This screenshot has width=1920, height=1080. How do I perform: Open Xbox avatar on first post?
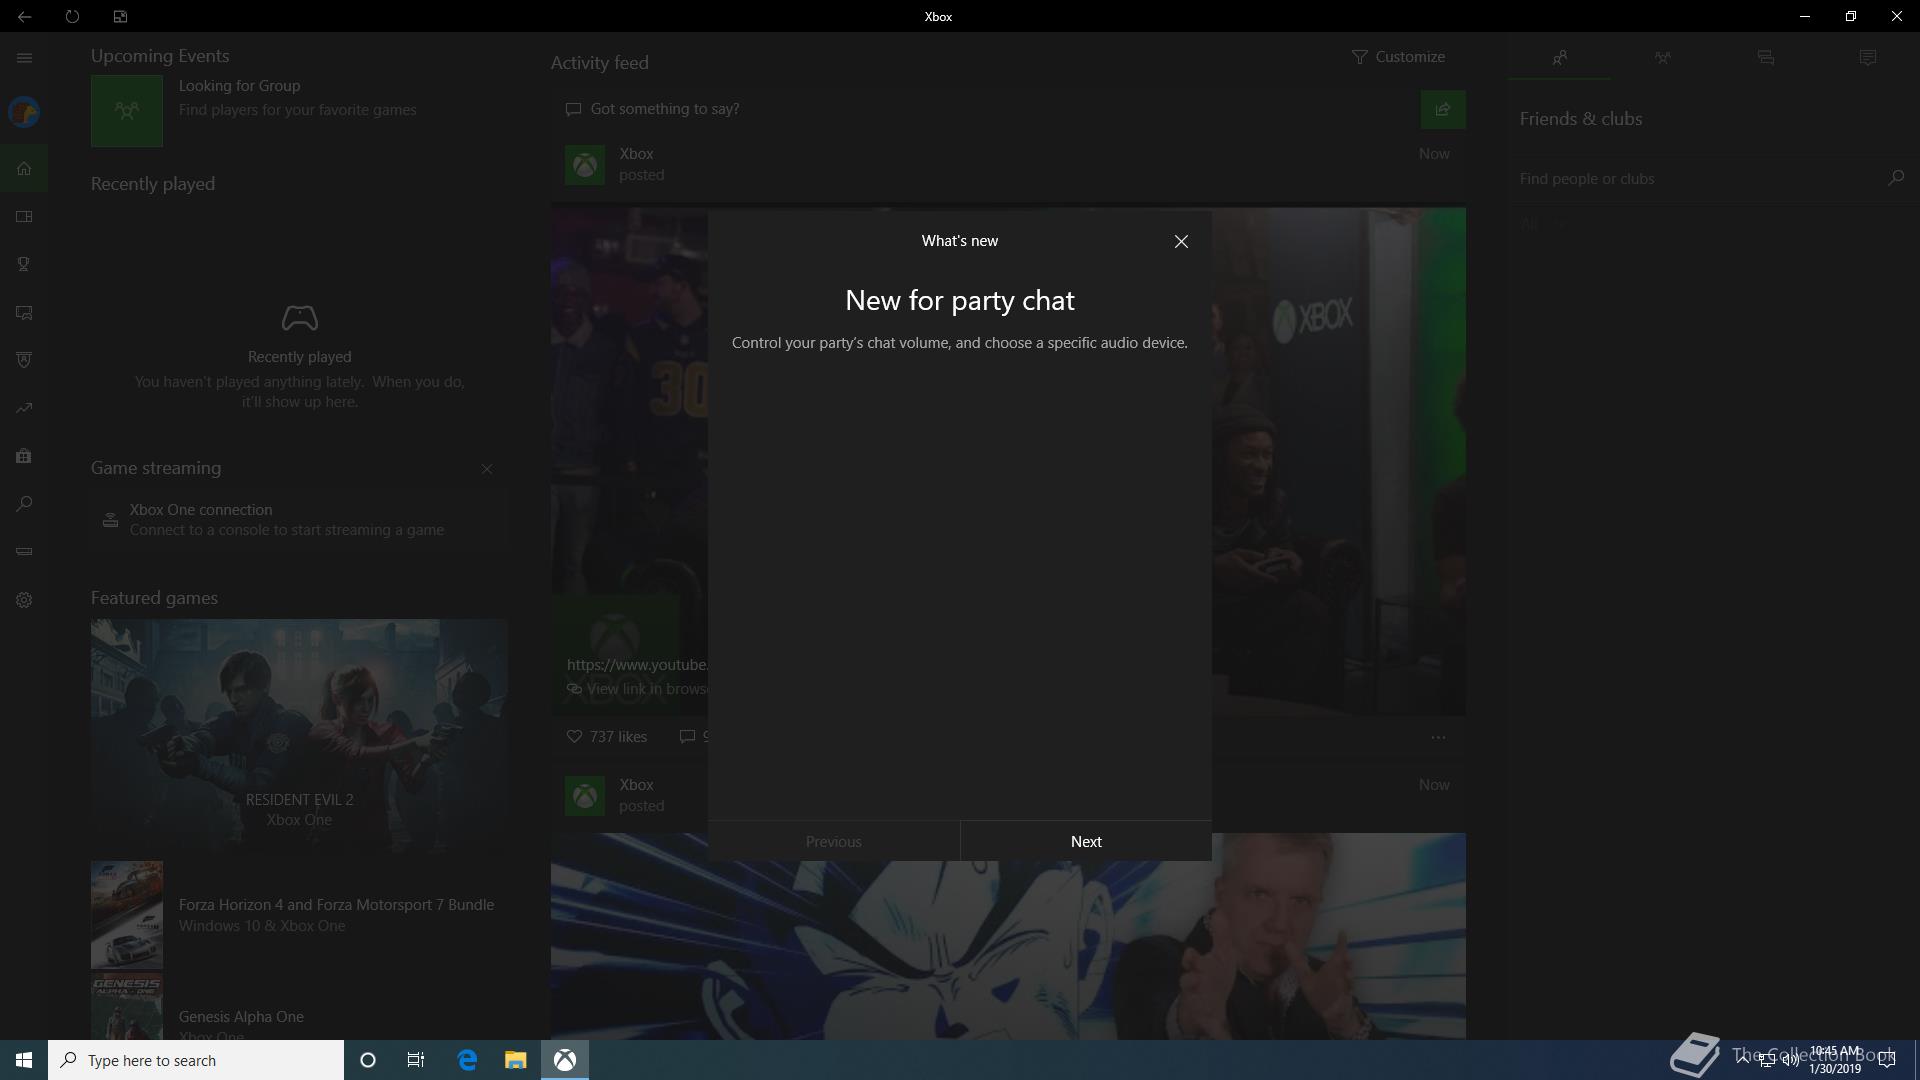585,165
